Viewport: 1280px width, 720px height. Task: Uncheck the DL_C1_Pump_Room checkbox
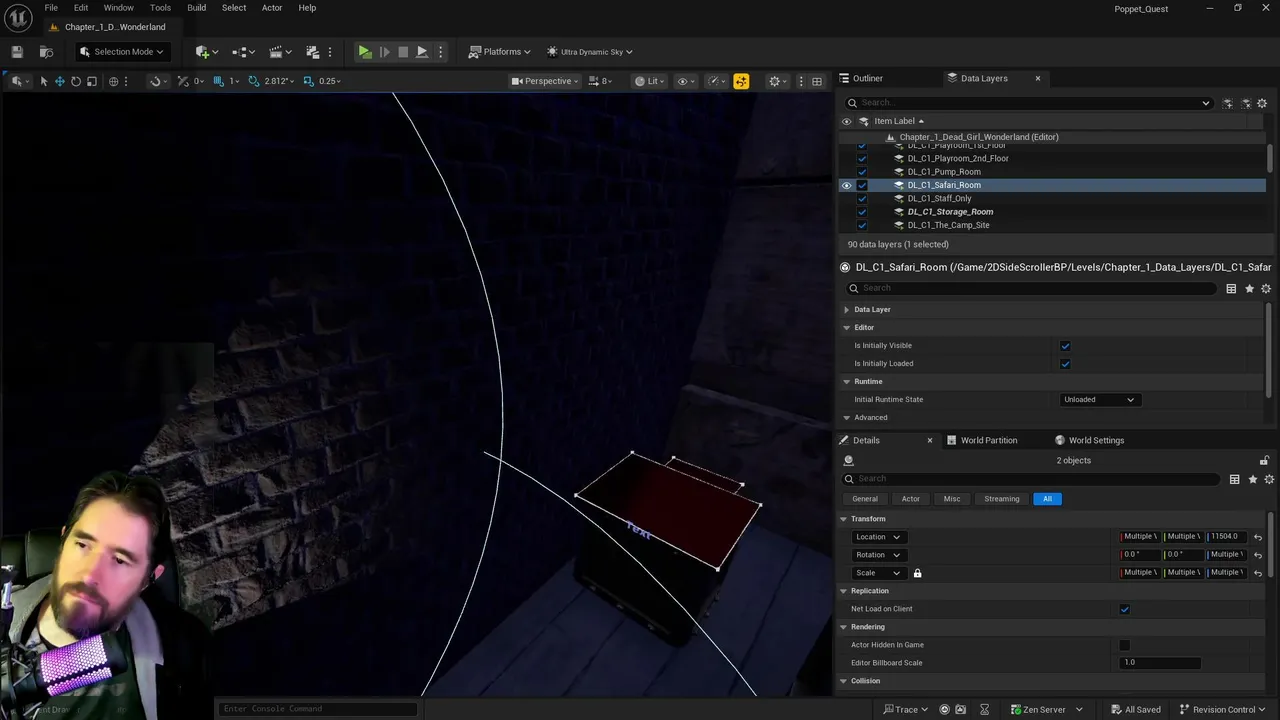pyautogui.click(x=862, y=172)
